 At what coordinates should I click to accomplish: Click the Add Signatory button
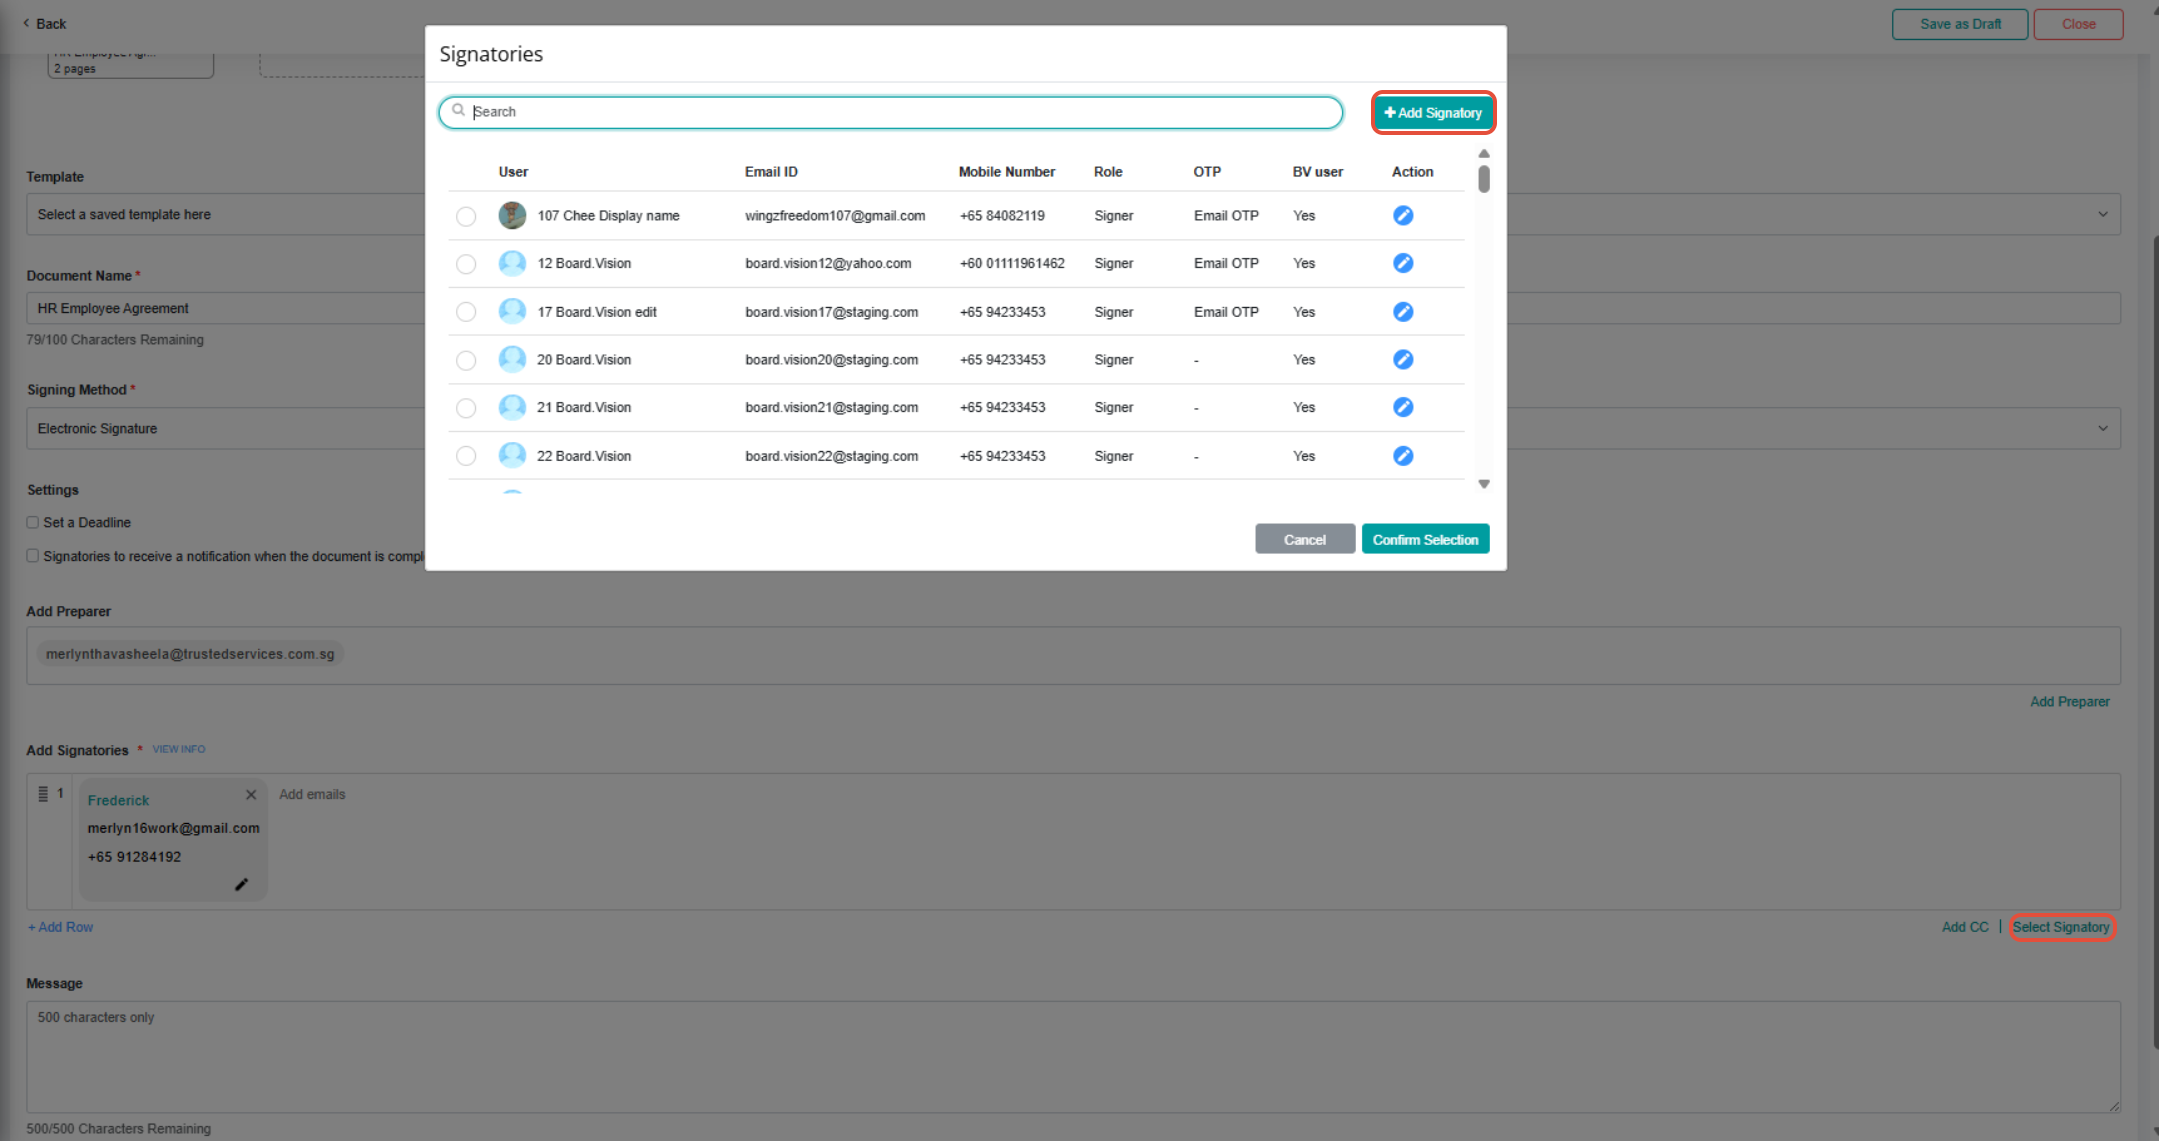tap(1433, 113)
